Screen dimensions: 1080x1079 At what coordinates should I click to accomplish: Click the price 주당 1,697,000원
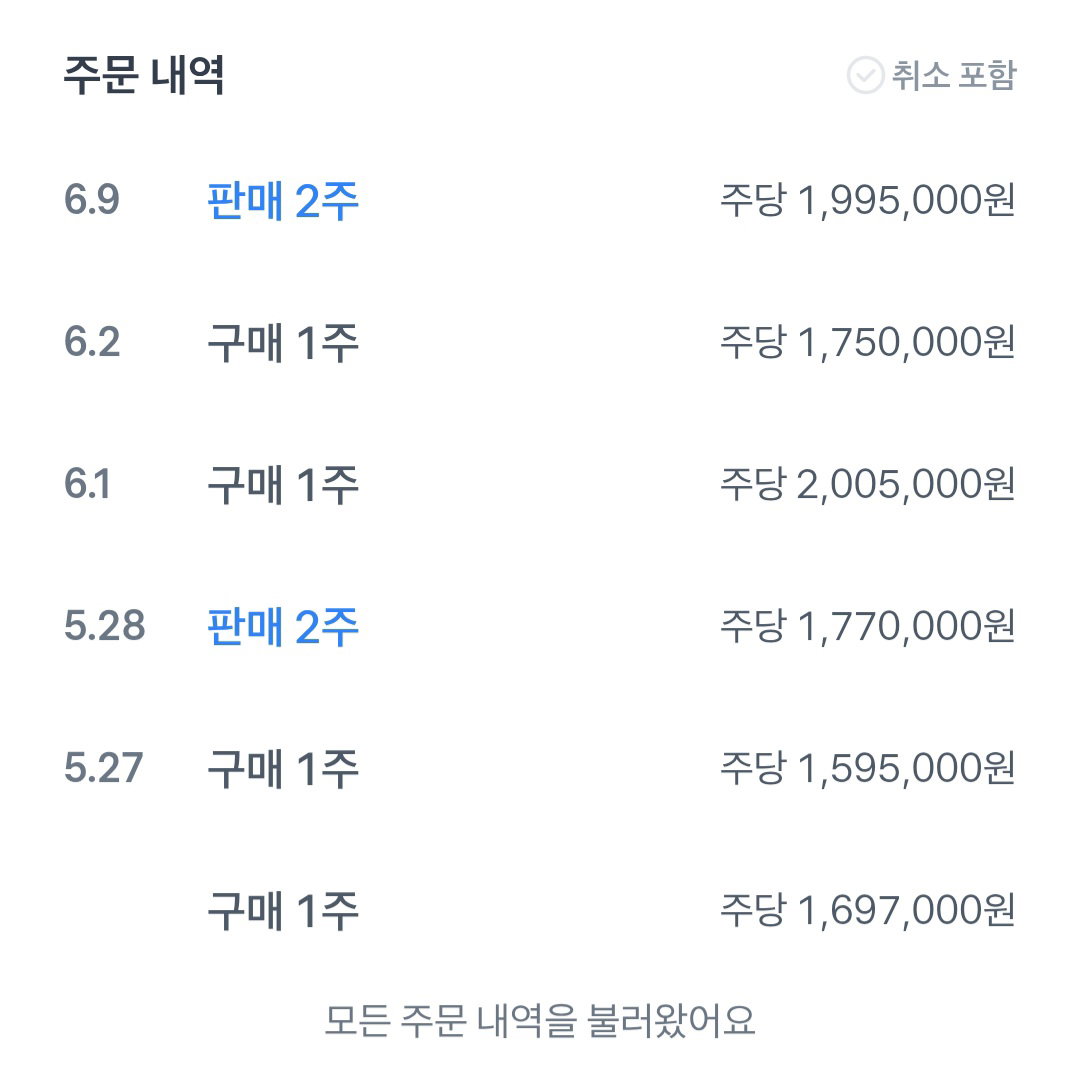[868, 910]
